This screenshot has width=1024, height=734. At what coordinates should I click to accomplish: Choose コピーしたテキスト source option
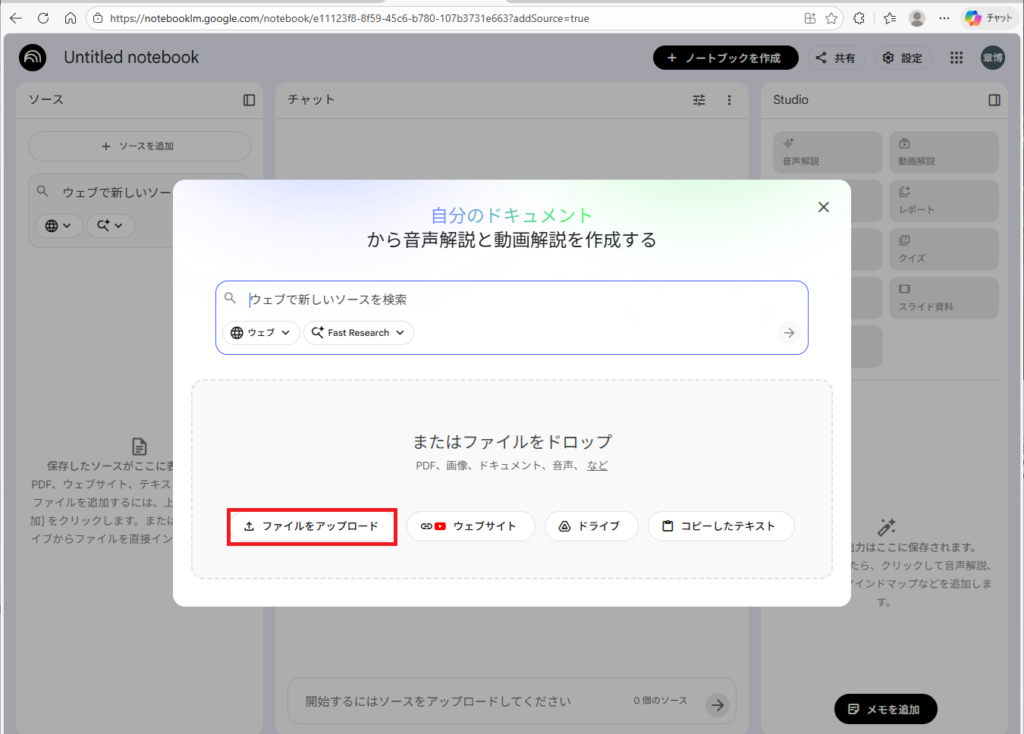pyautogui.click(x=720, y=526)
